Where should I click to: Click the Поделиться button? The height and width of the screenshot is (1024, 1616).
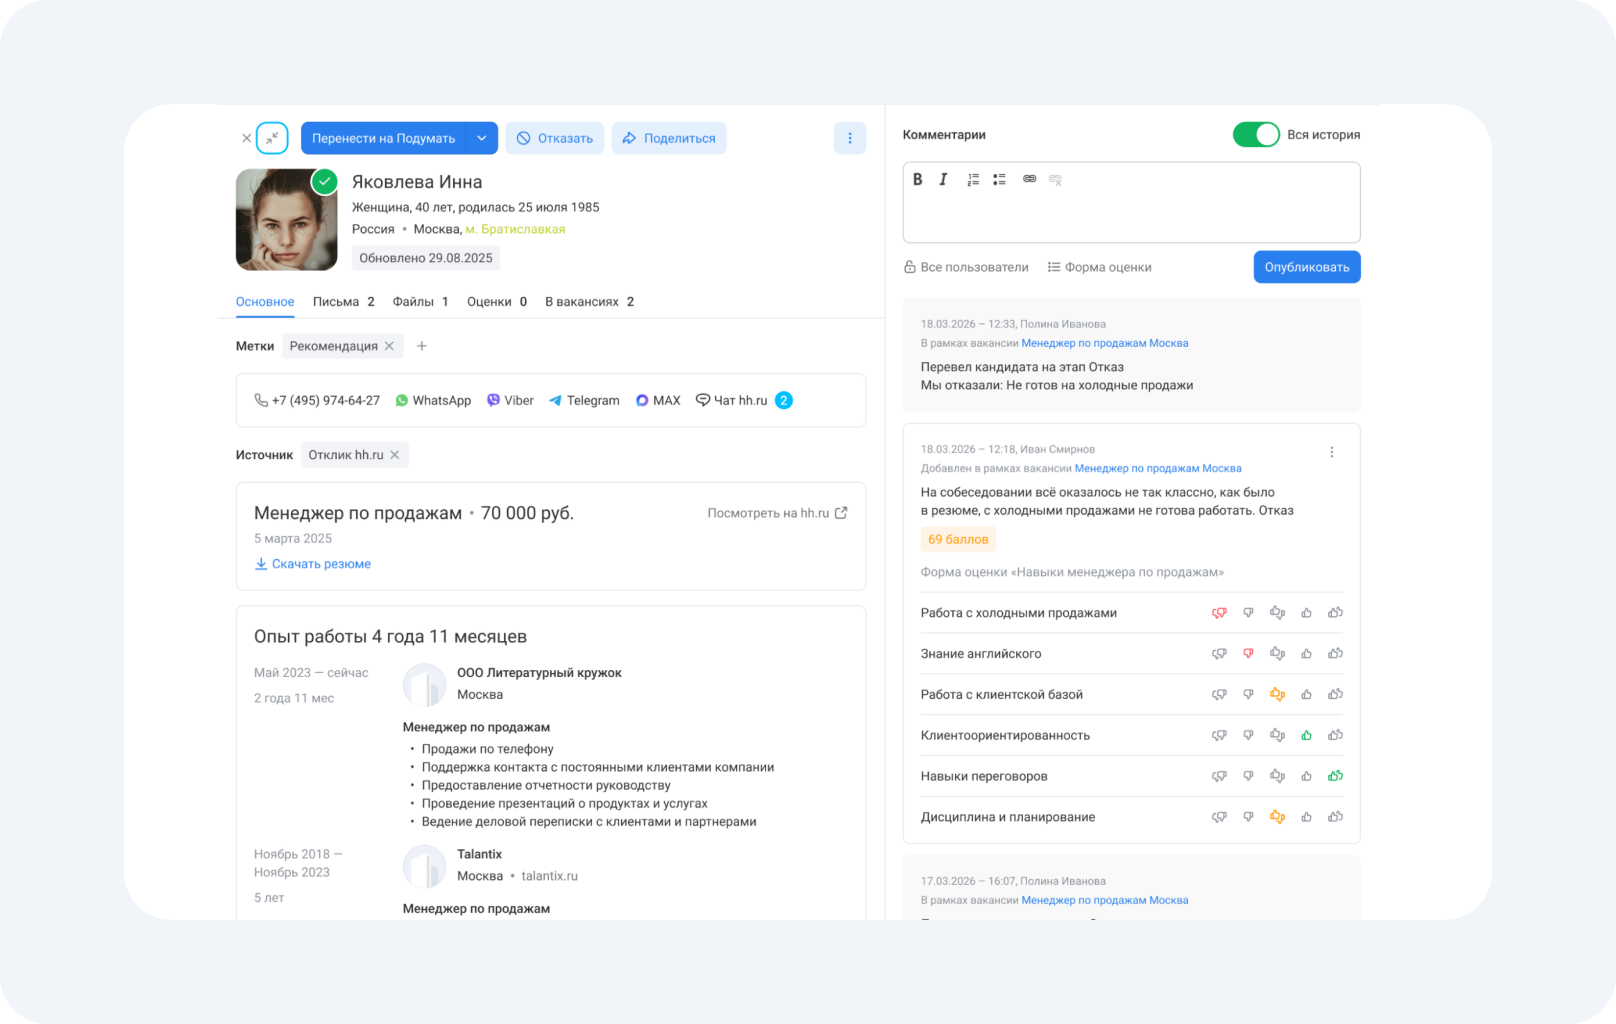pyautogui.click(x=669, y=138)
